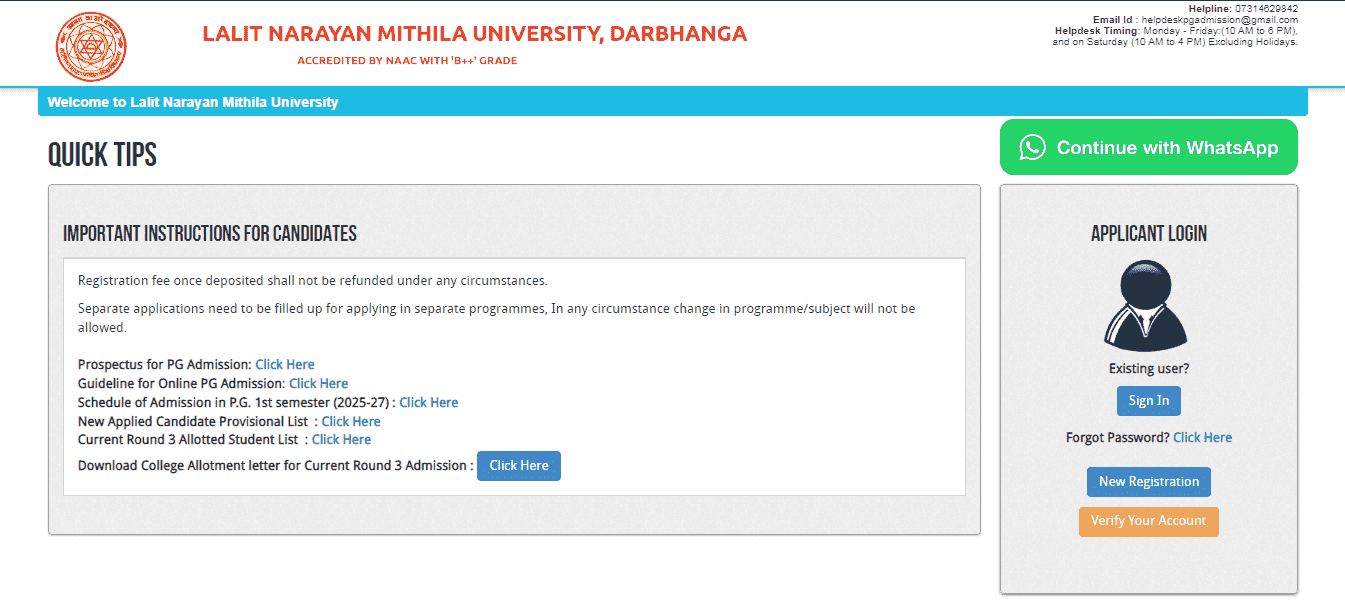Click the applicant avatar silhouette icon

pos(1148,305)
